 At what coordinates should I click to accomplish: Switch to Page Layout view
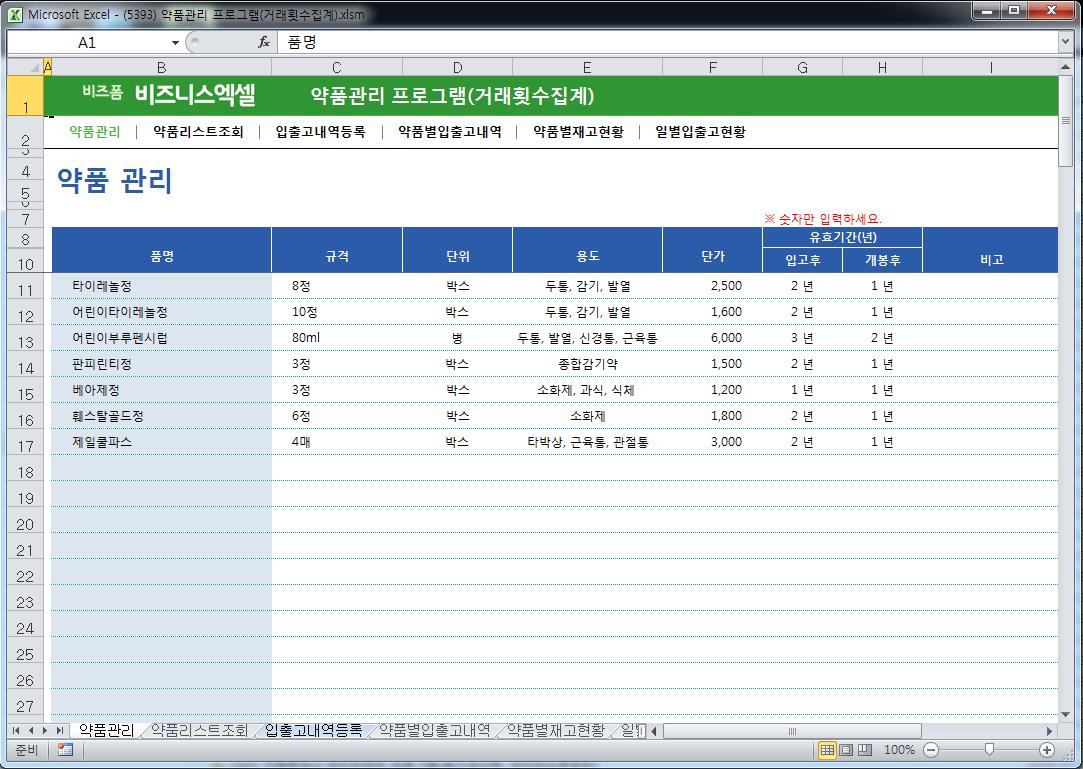pos(846,750)
